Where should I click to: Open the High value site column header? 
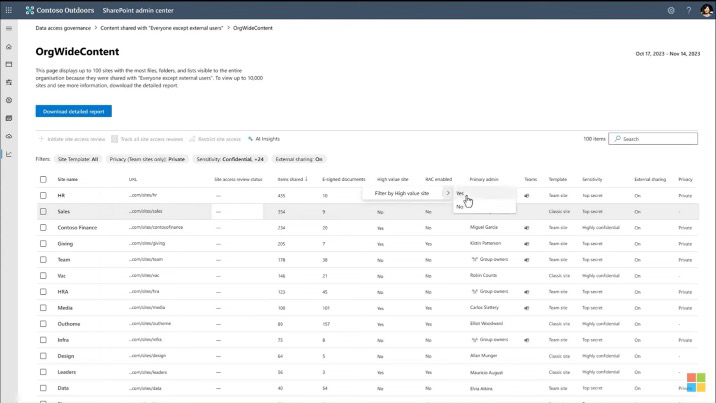[x=392, y=179]
